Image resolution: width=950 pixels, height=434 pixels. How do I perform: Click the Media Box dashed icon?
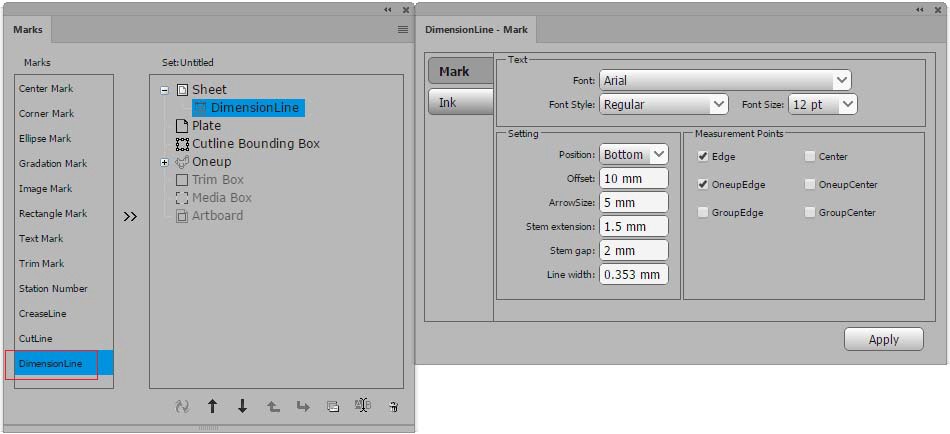point(182,198)
